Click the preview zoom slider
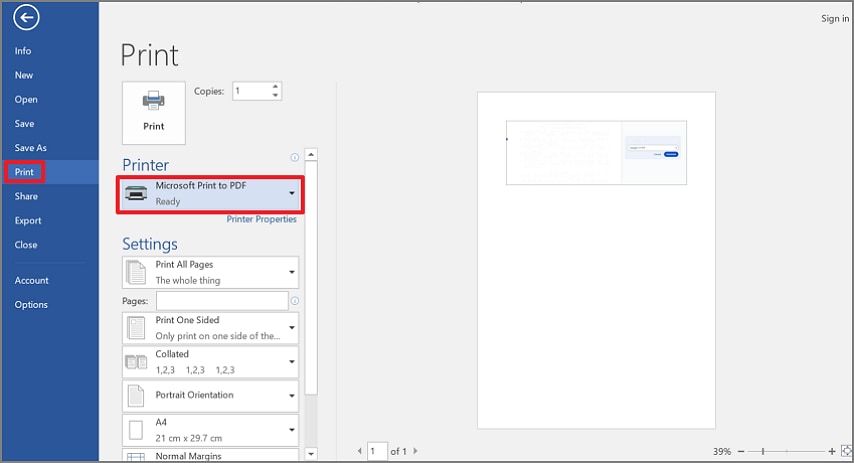 (x=786, y=452)
